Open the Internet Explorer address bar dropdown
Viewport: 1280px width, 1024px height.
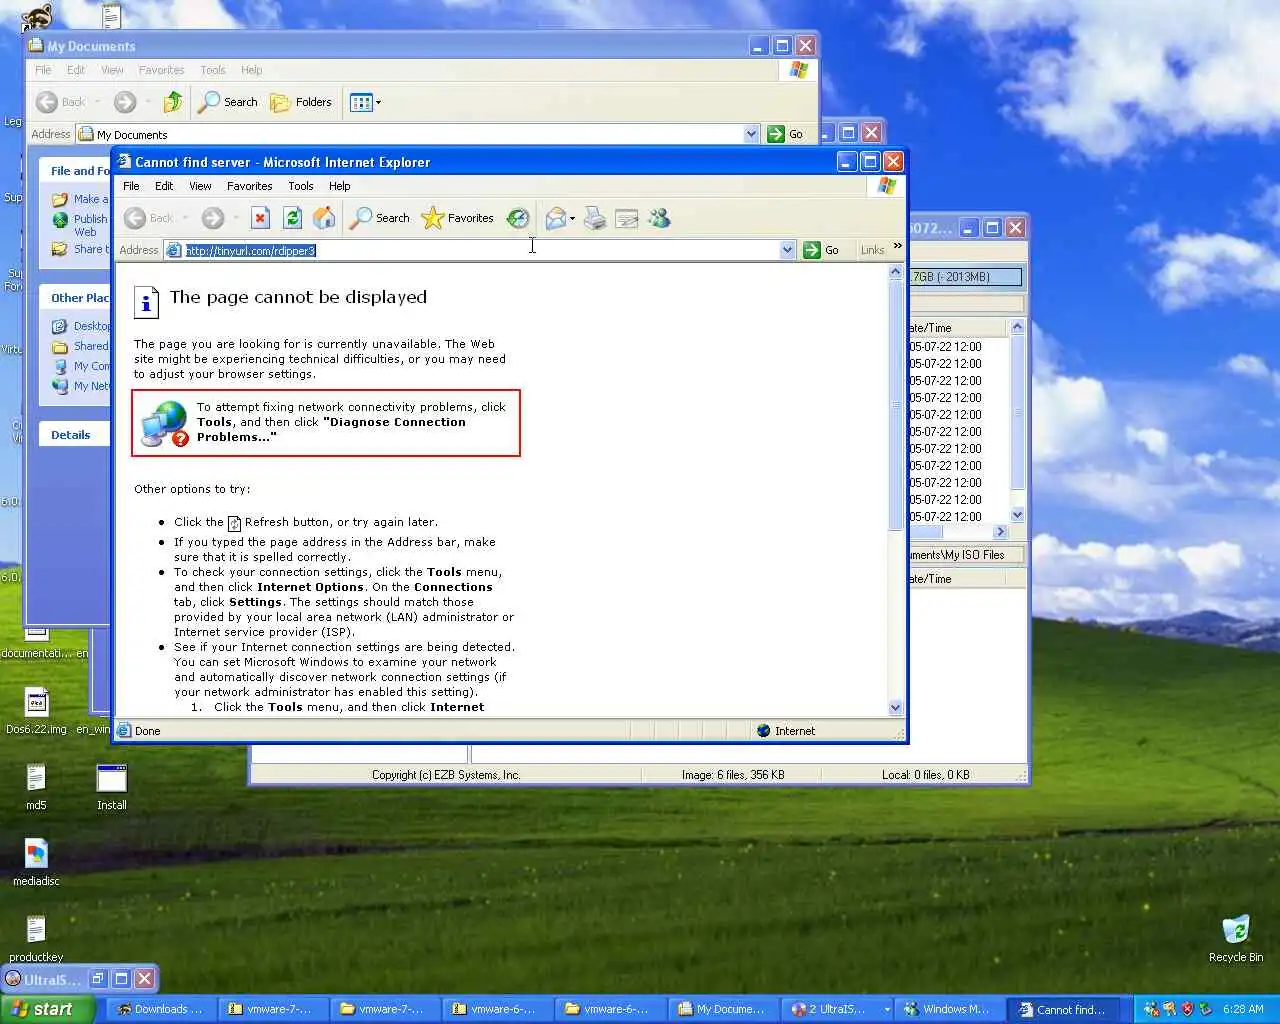pyautogui.click(x=787, y=250)
